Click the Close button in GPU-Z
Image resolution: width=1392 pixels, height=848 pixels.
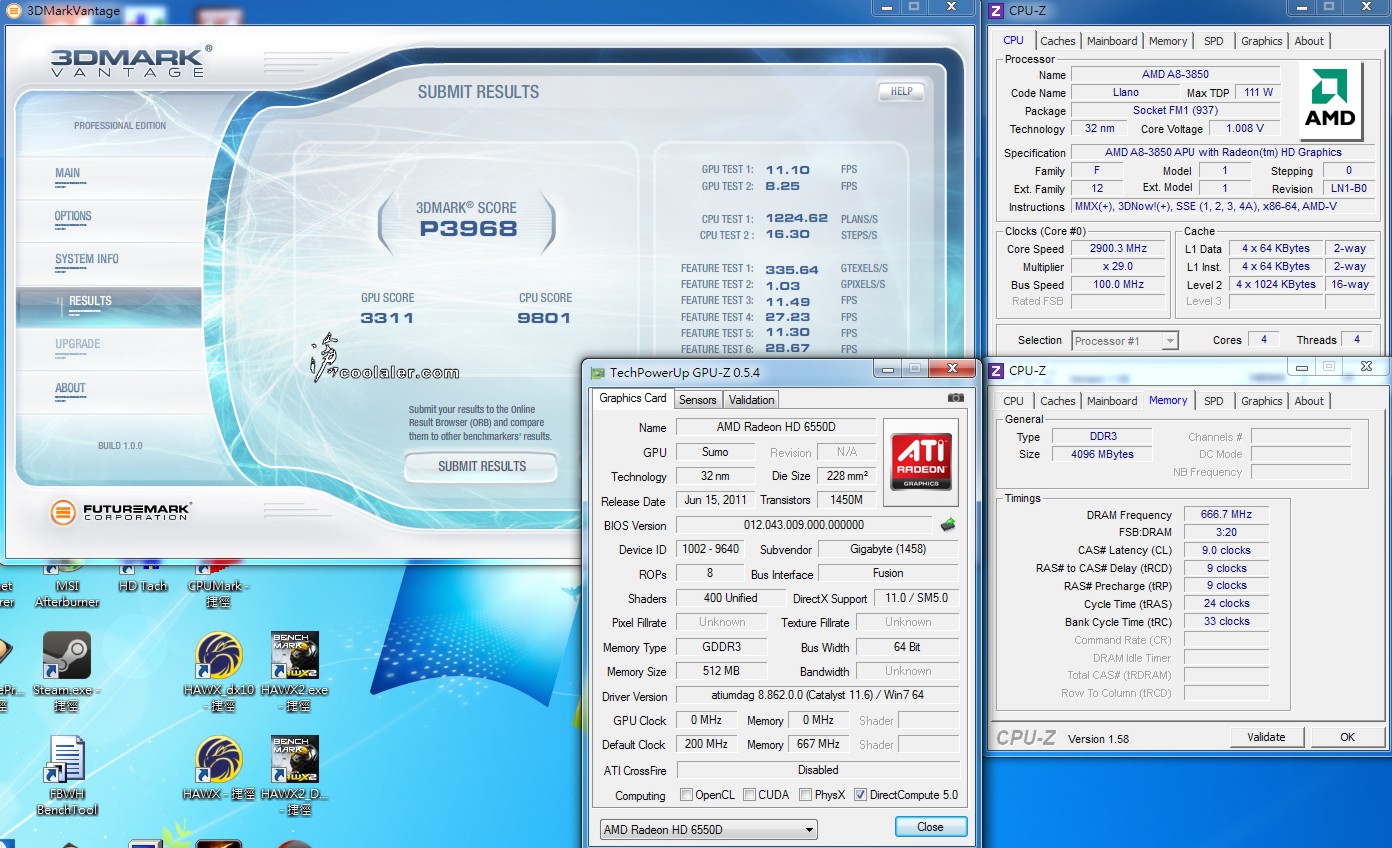click(930, 827)
